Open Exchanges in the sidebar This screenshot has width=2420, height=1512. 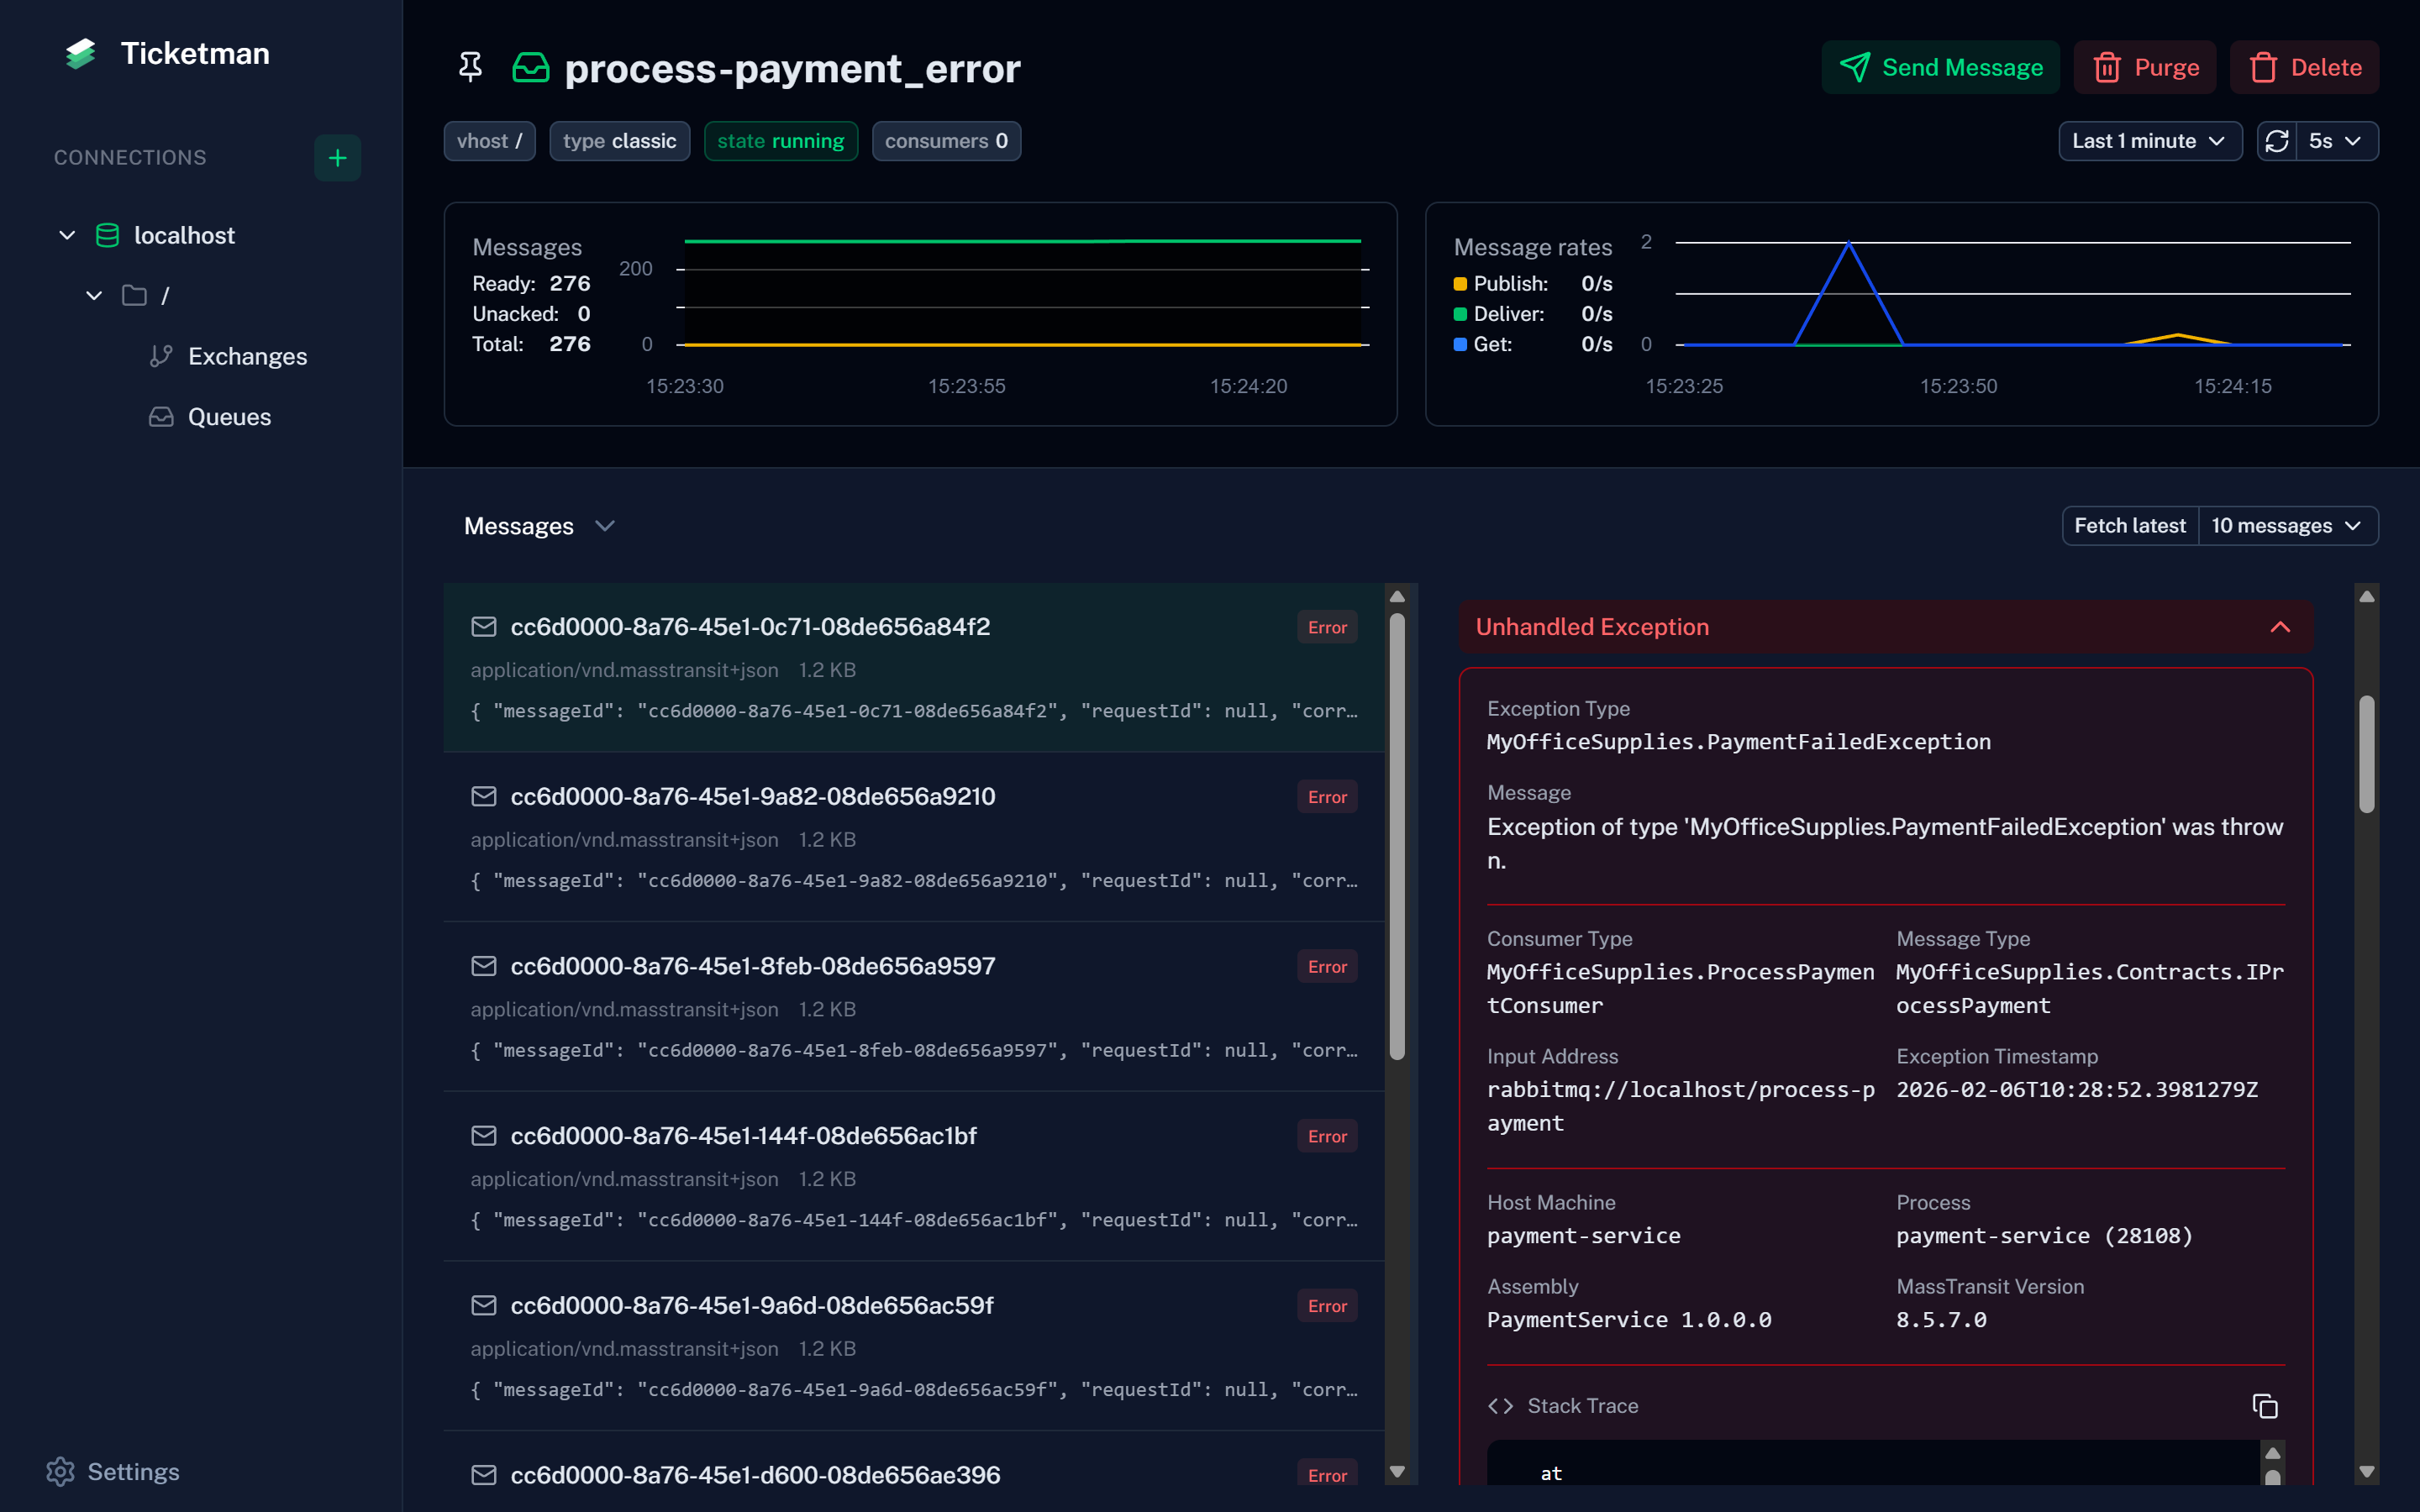tap(247, 356)
